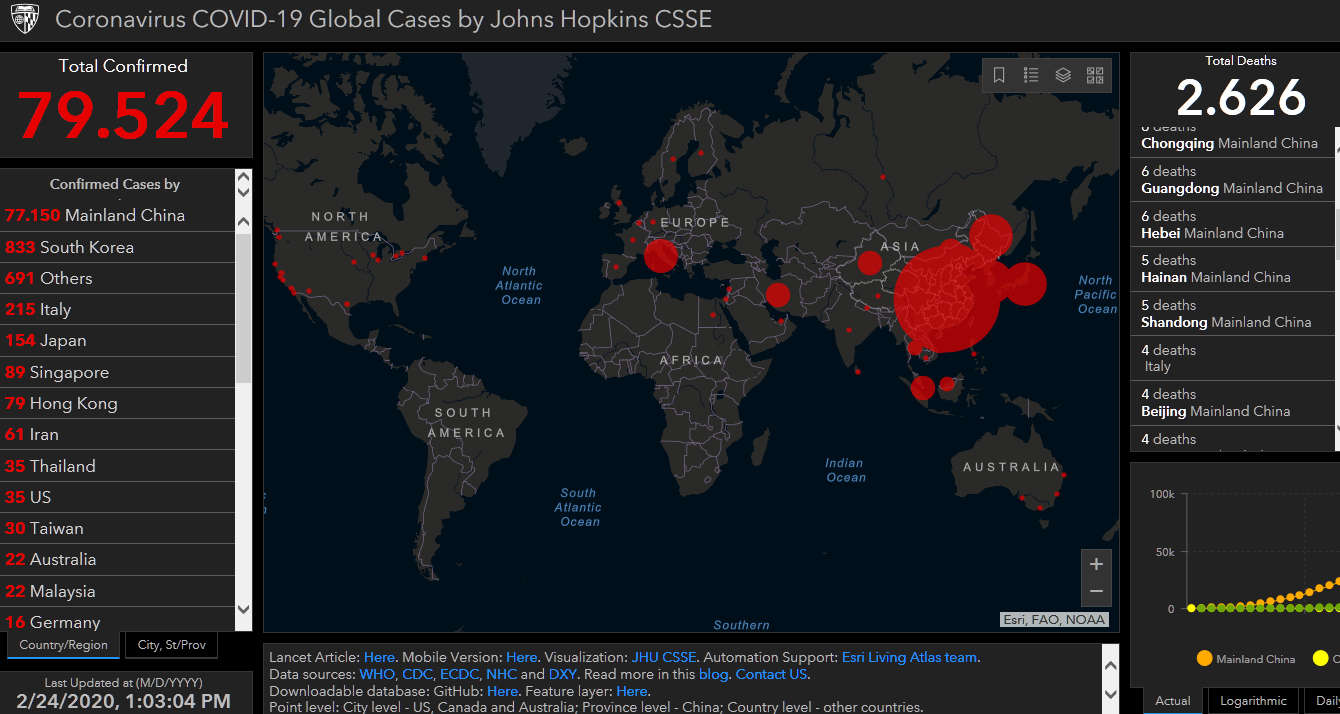1340x714 pixels.
Task: Select Mainland China in confirmed list
Action: coord(118,215)
